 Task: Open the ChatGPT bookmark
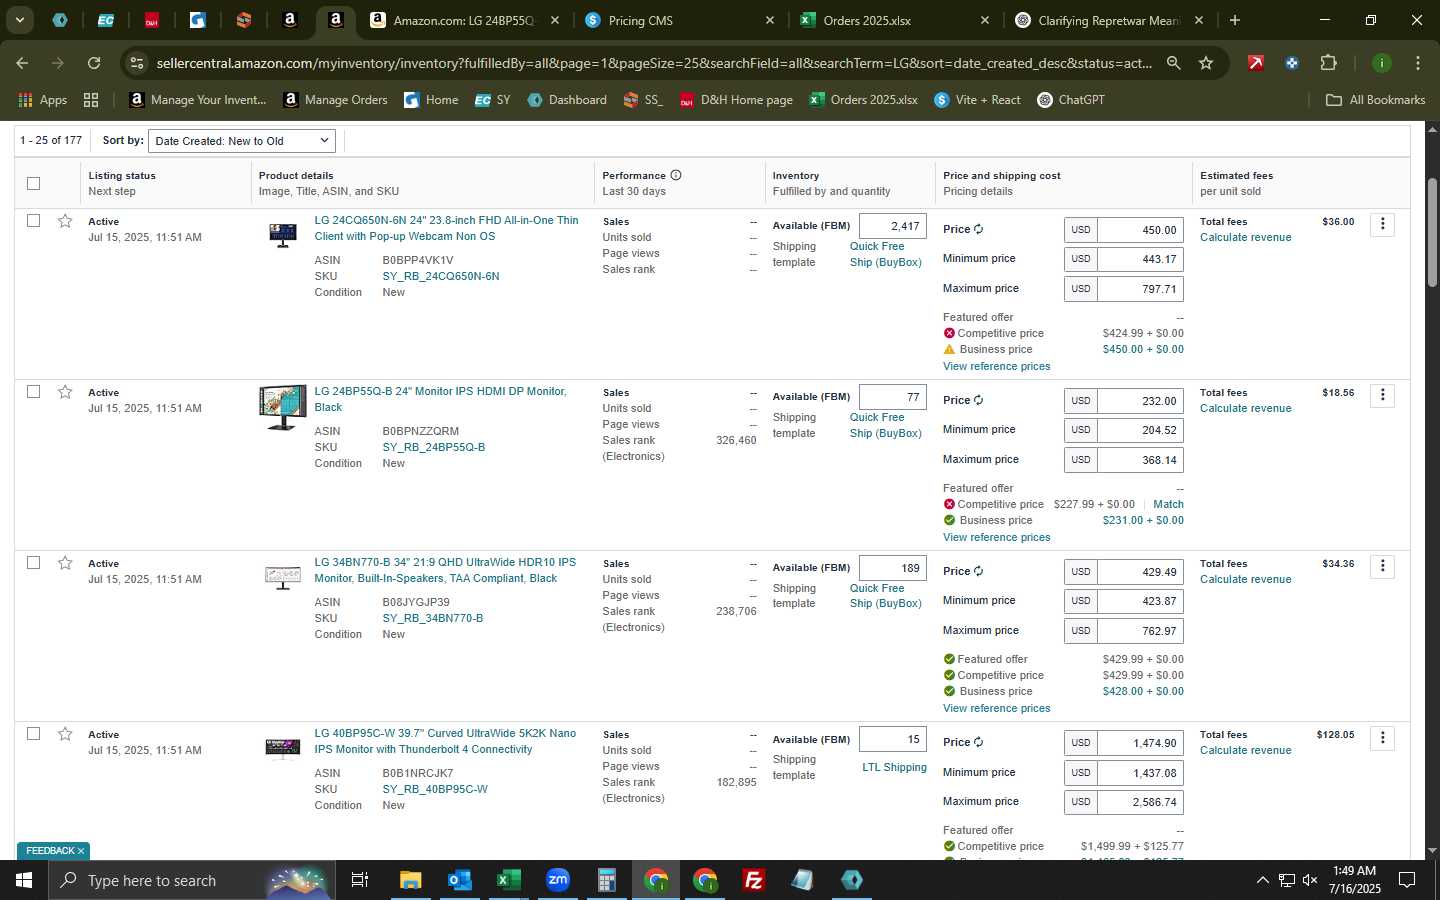pyautogui.click(x=1071, y=100)
